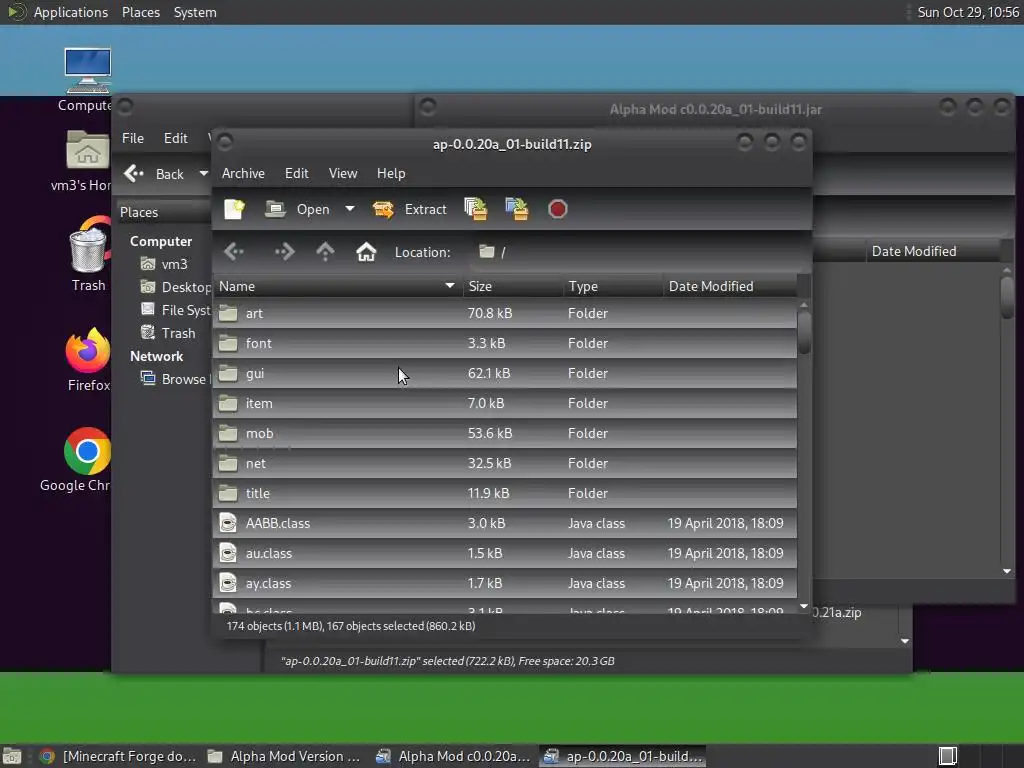Select the title folder row
The height and width of the screenshot is (768, 1024).
pyautogui.click(x=505, y=494)
